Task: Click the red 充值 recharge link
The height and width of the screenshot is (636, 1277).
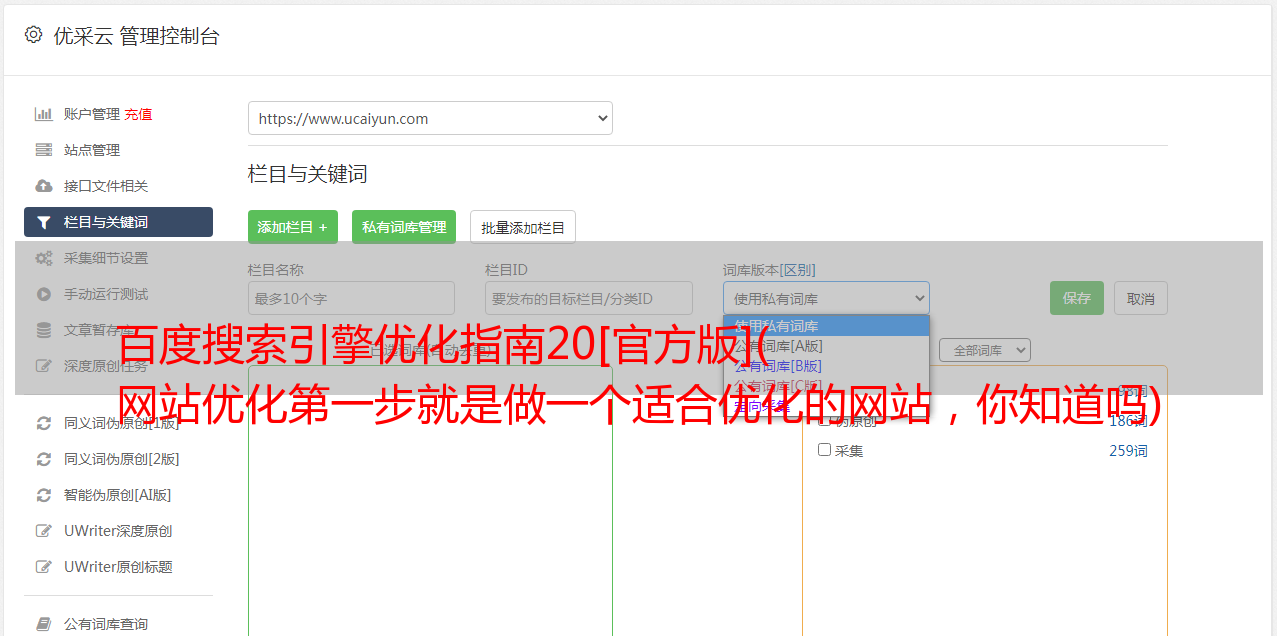Action: pos(138,114)
